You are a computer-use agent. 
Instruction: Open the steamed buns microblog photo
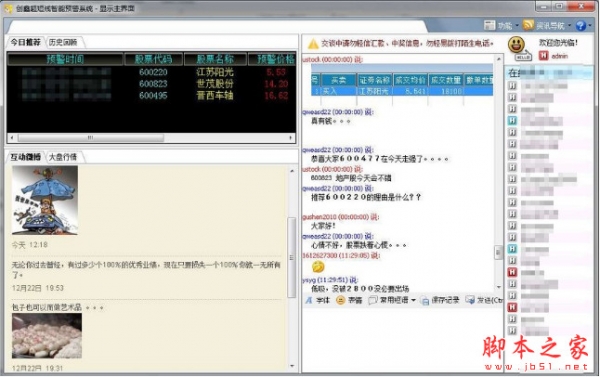pyautogui.click(x=47, y=336)
